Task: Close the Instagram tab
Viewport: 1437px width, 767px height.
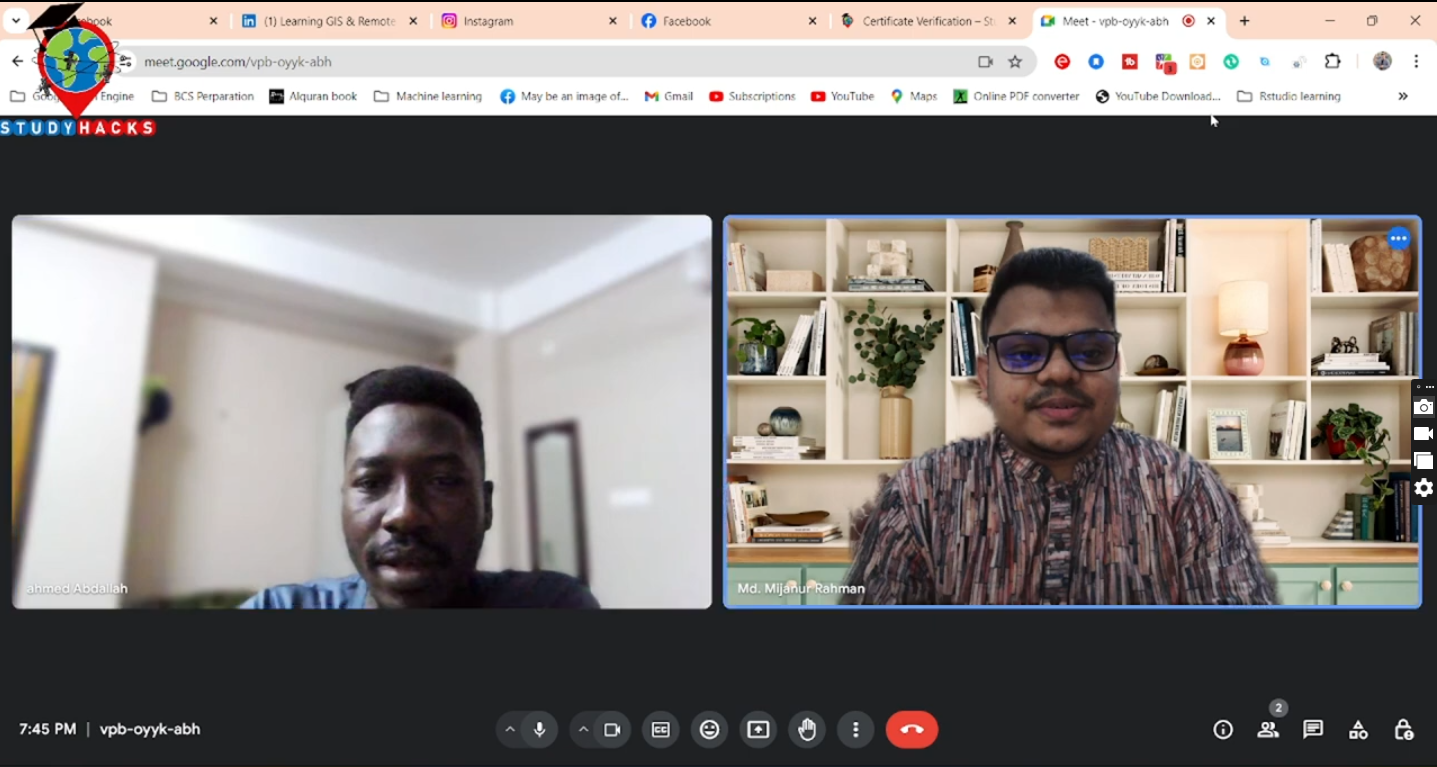Action: [613, 21]
